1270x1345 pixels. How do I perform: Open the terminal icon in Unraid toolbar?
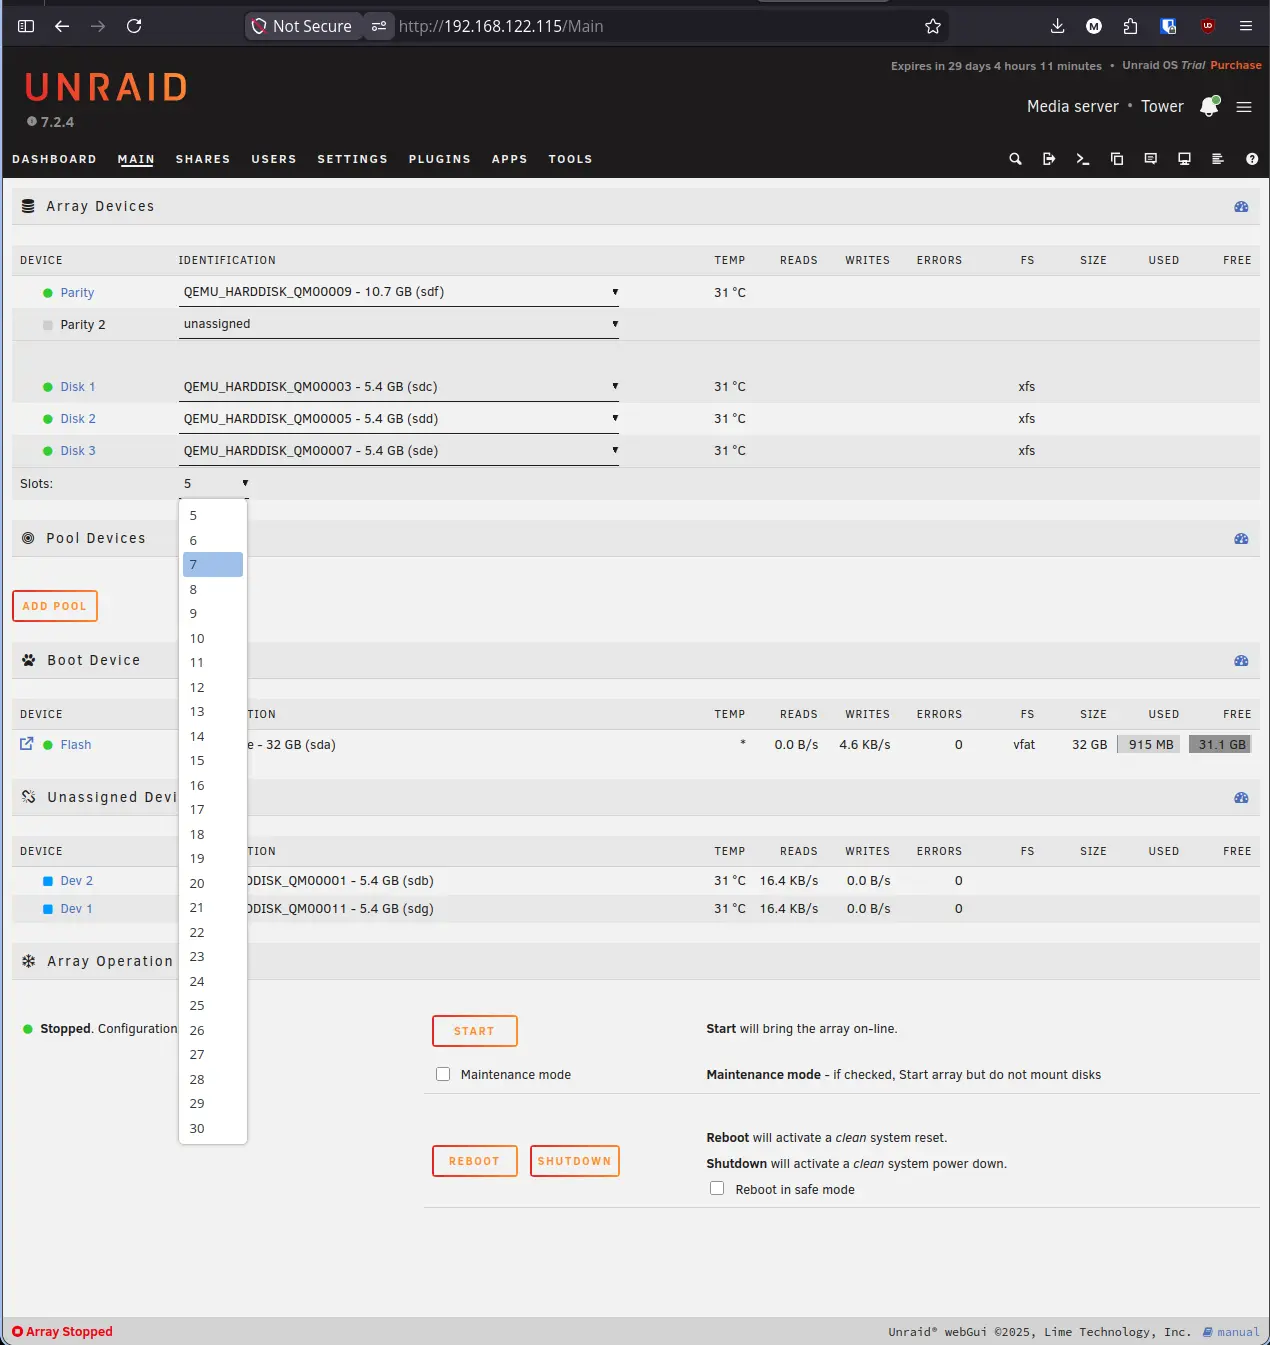pos(1083,159)
